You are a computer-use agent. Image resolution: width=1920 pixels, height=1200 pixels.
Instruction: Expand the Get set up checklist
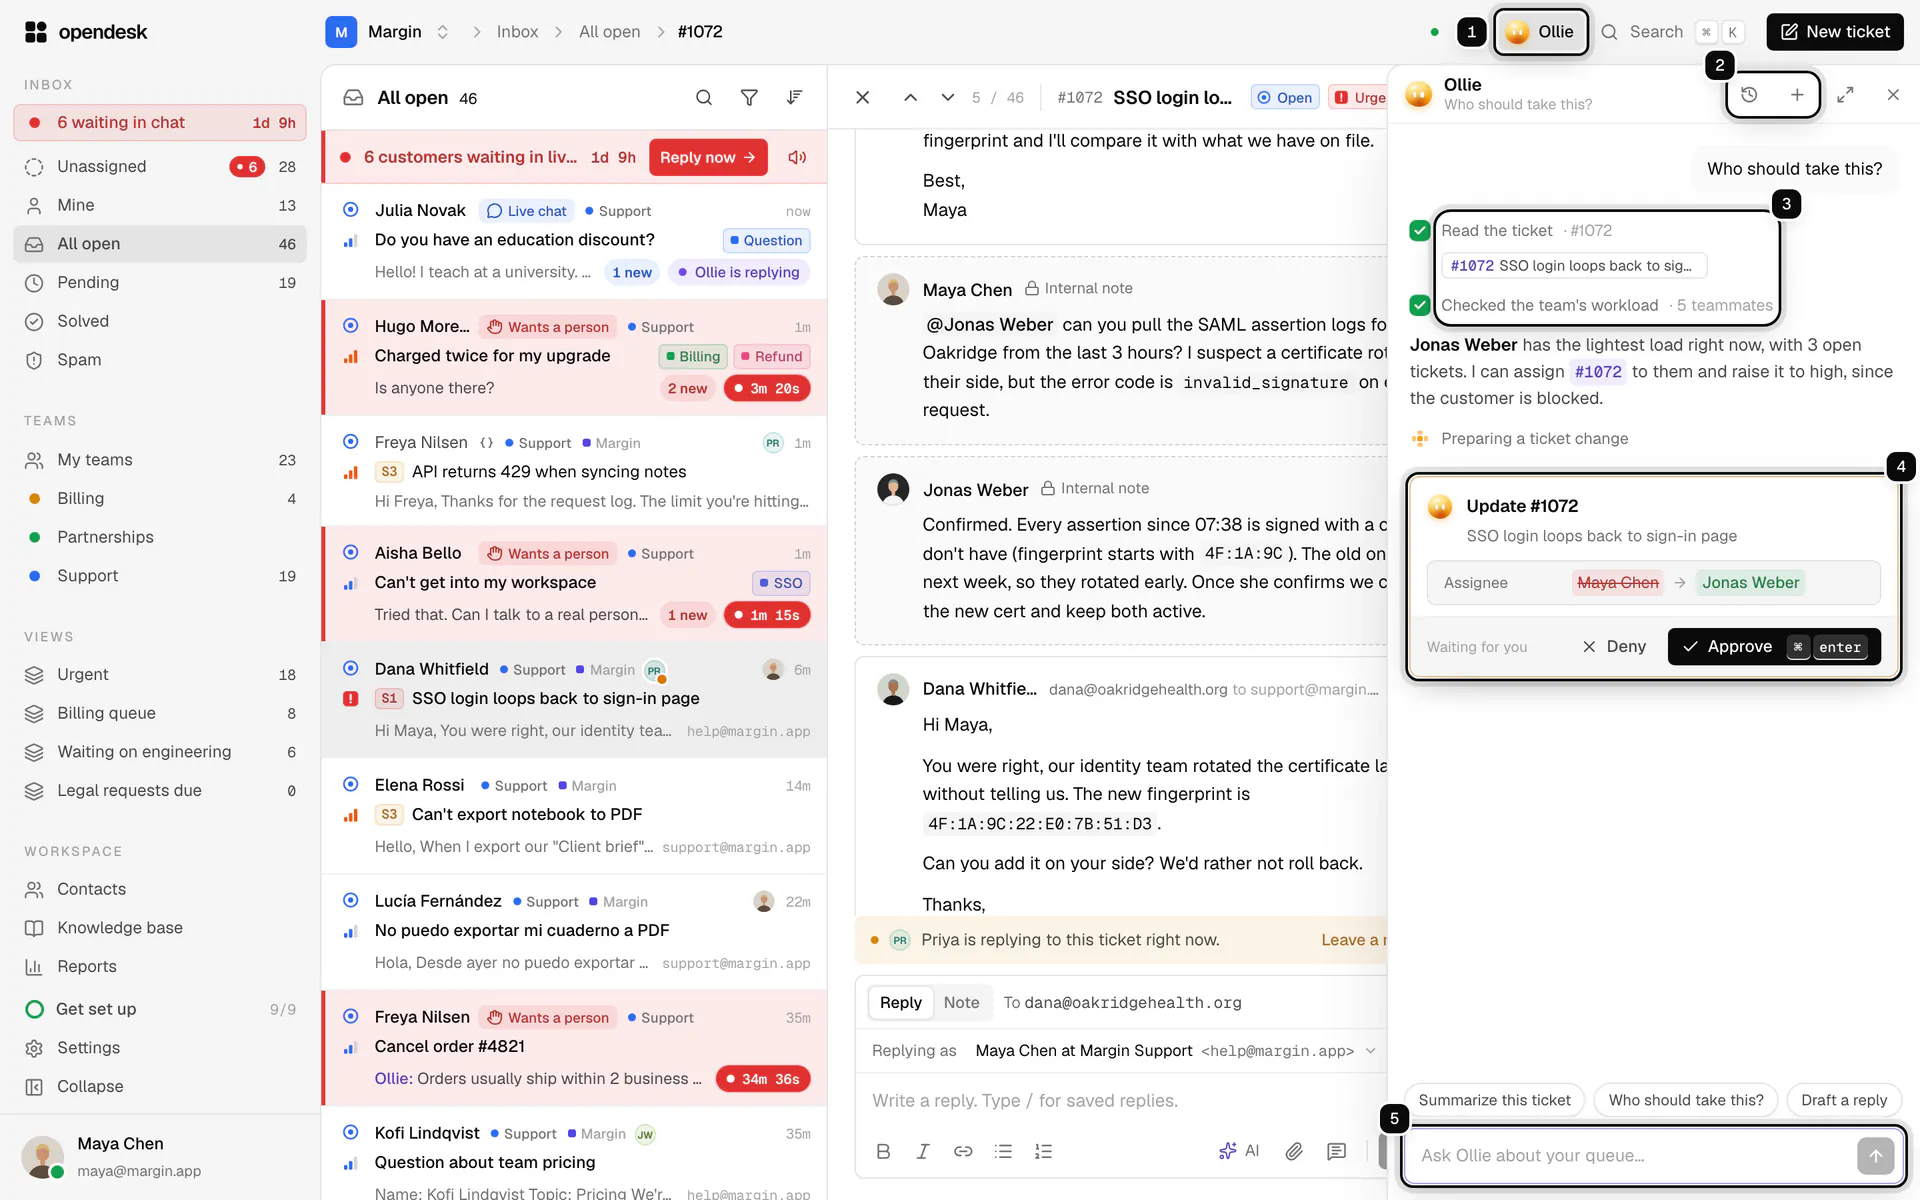pyautogui.click(x=160, y=1009)
